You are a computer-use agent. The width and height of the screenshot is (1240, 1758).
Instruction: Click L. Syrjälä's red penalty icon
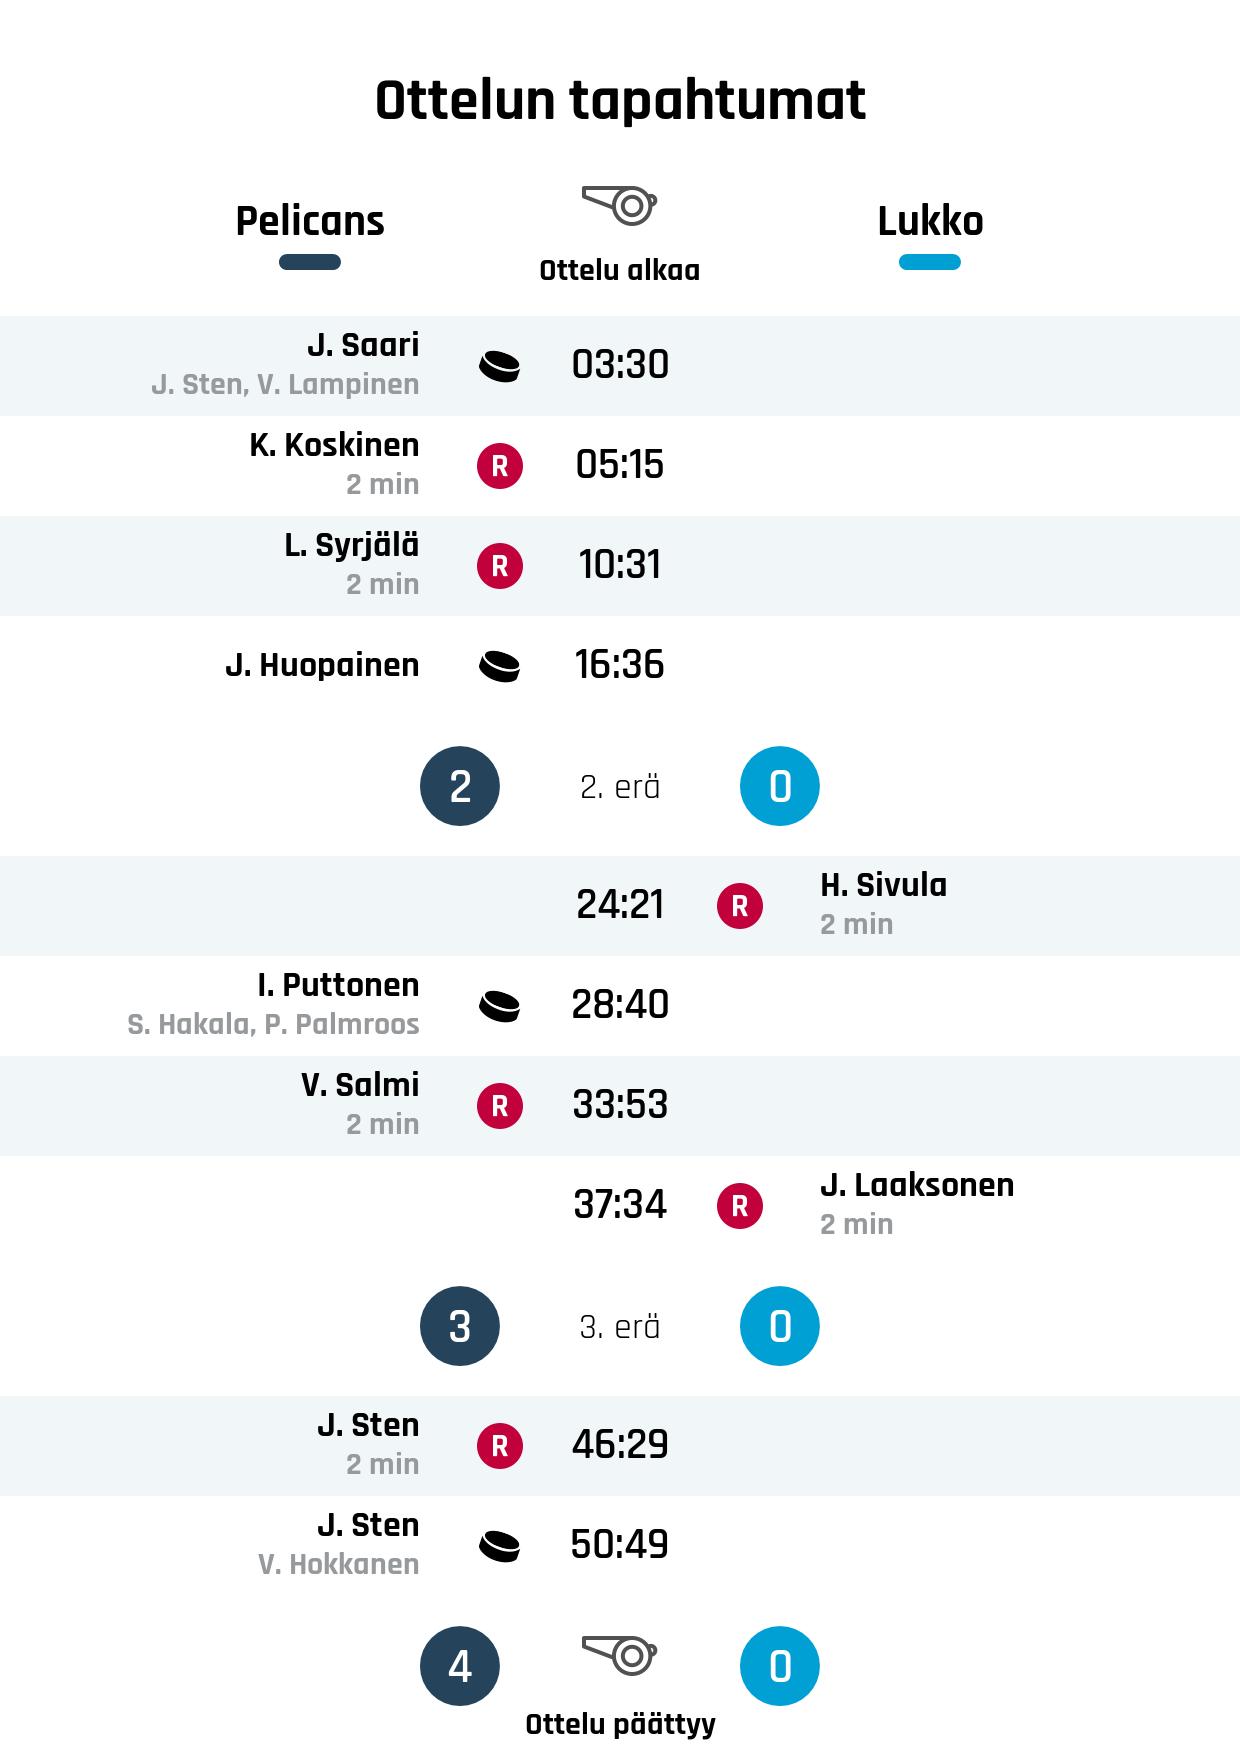click(x=499, y=566)
